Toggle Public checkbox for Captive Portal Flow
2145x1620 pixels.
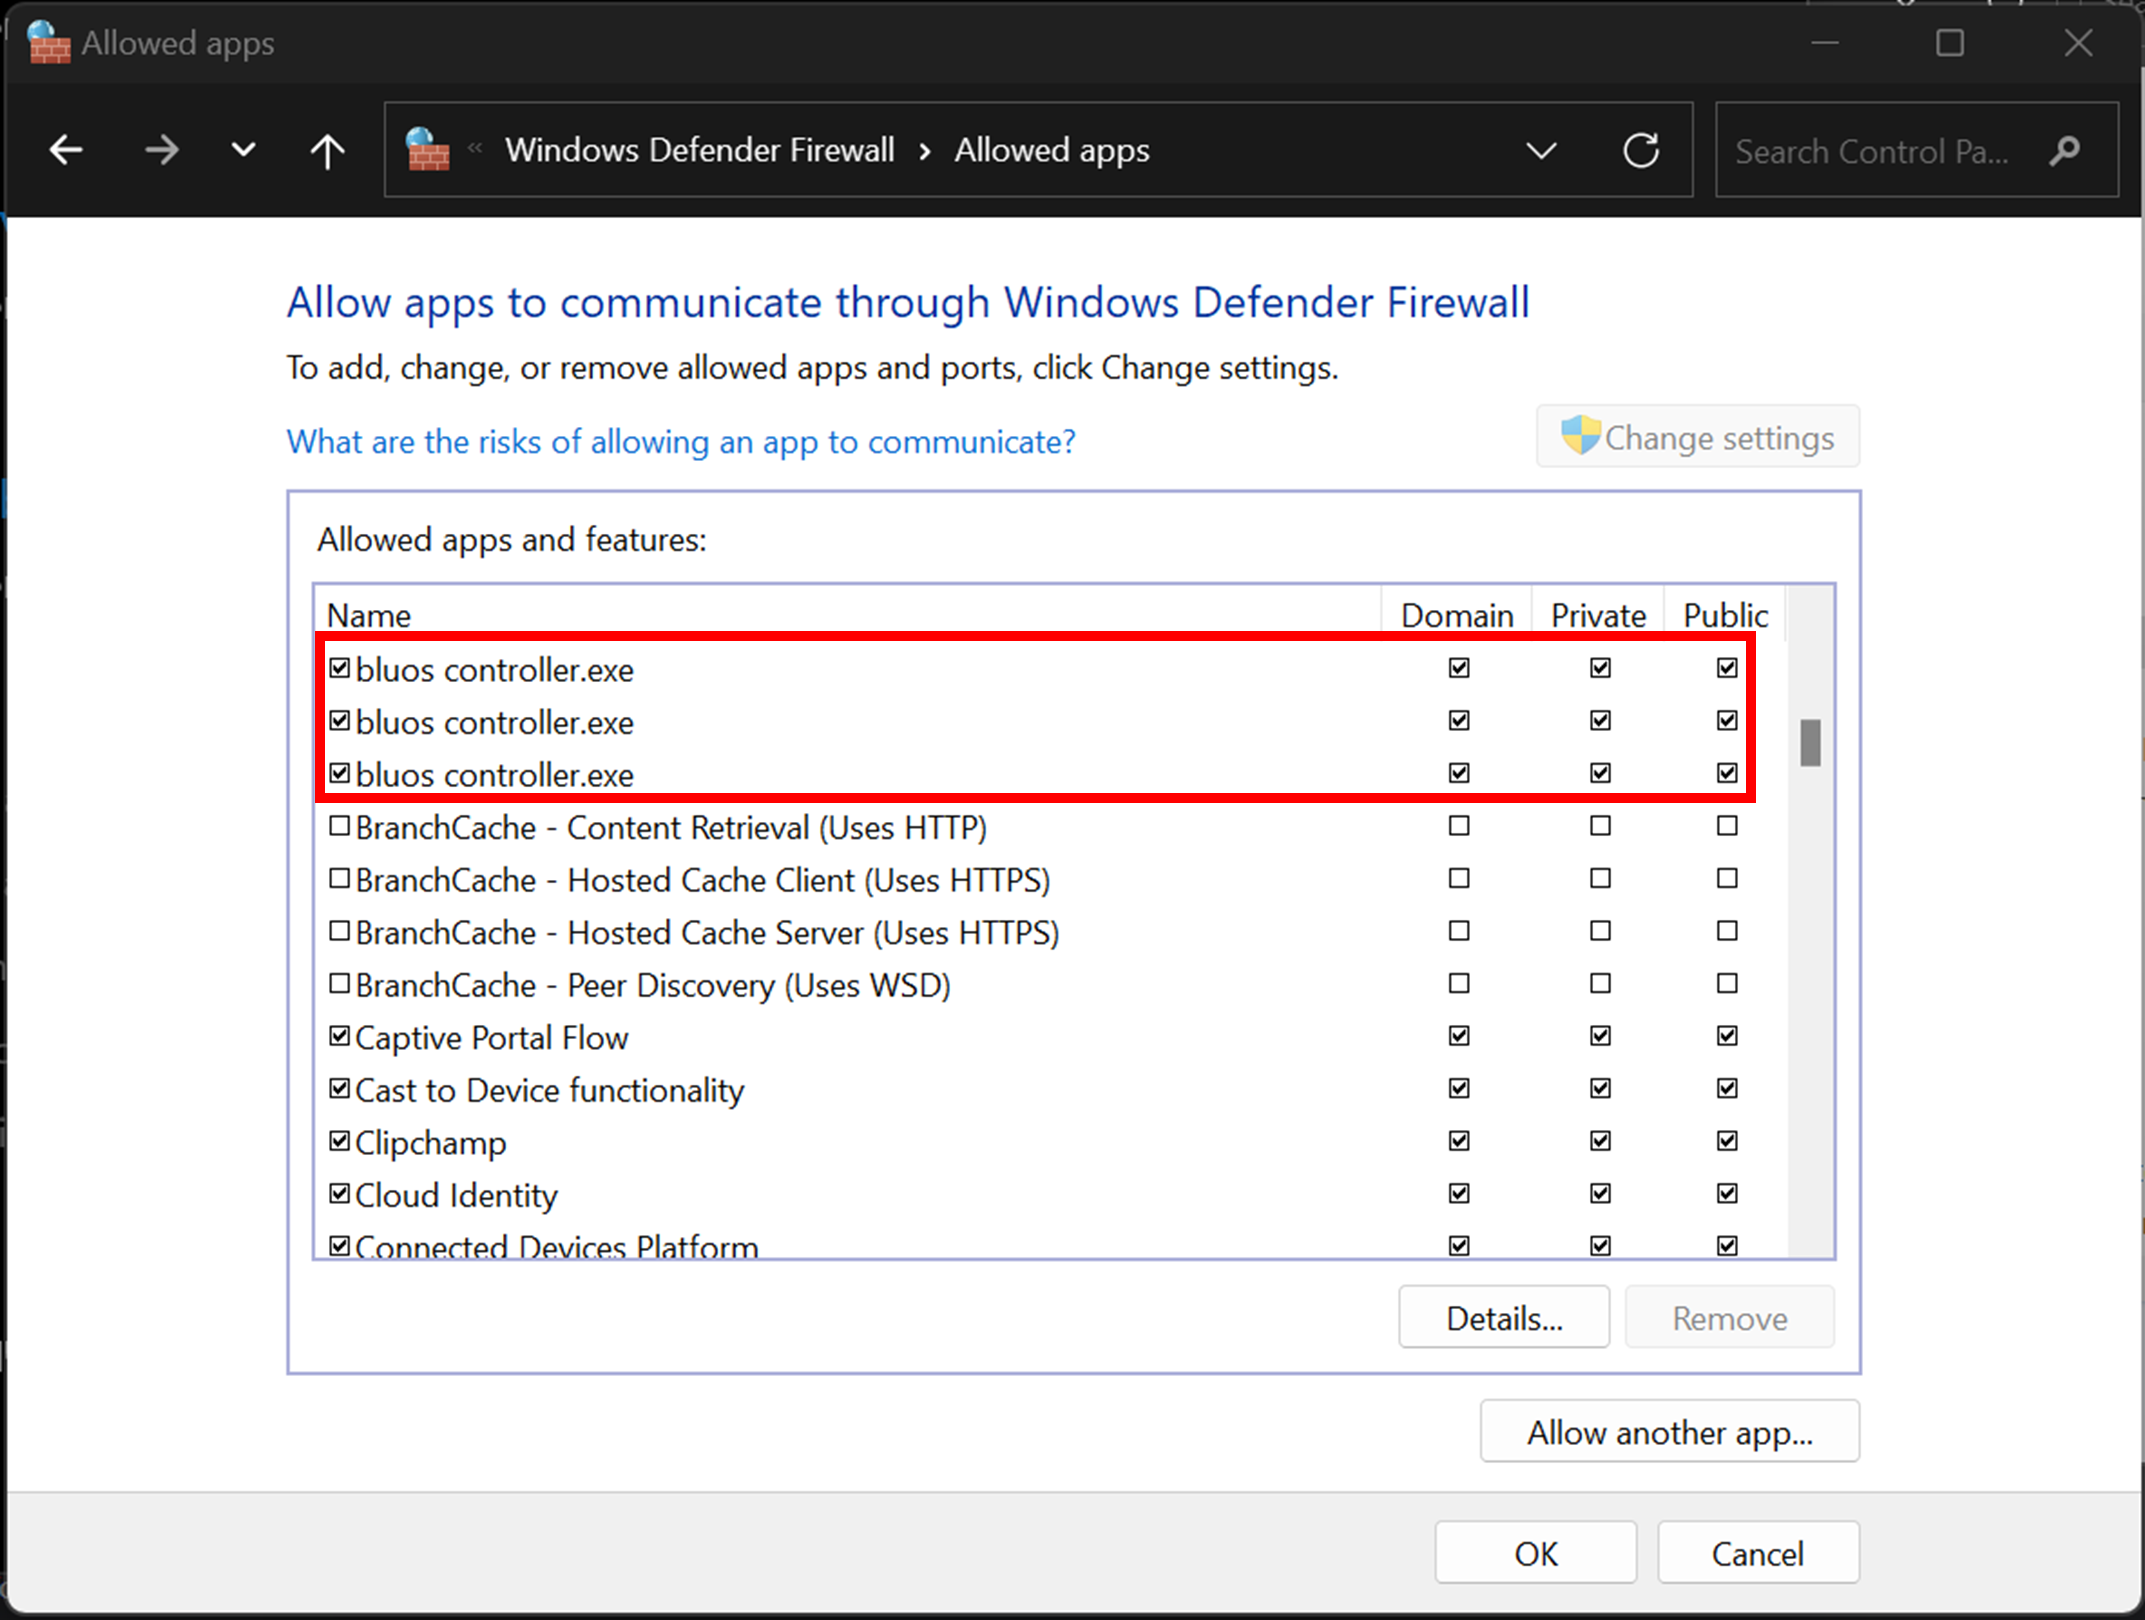pyautogui.click(x=1727, y=1036)
